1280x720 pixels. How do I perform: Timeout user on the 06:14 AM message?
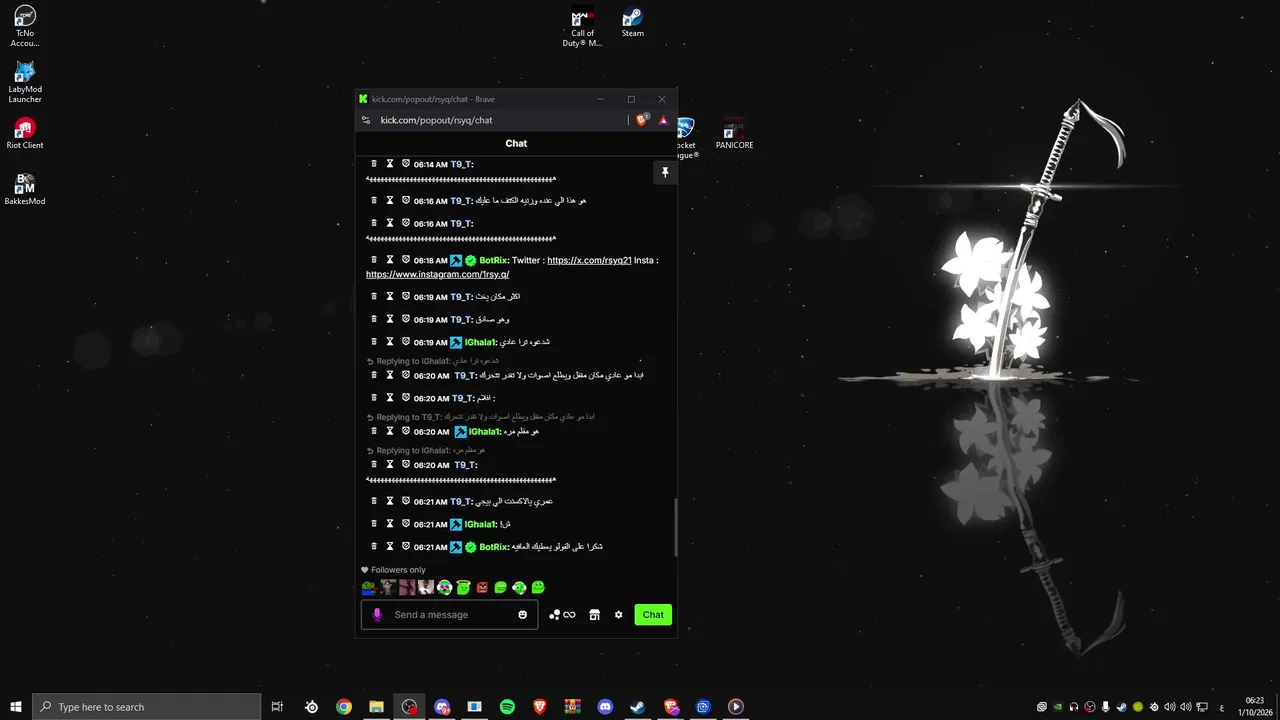pos(390,164)
